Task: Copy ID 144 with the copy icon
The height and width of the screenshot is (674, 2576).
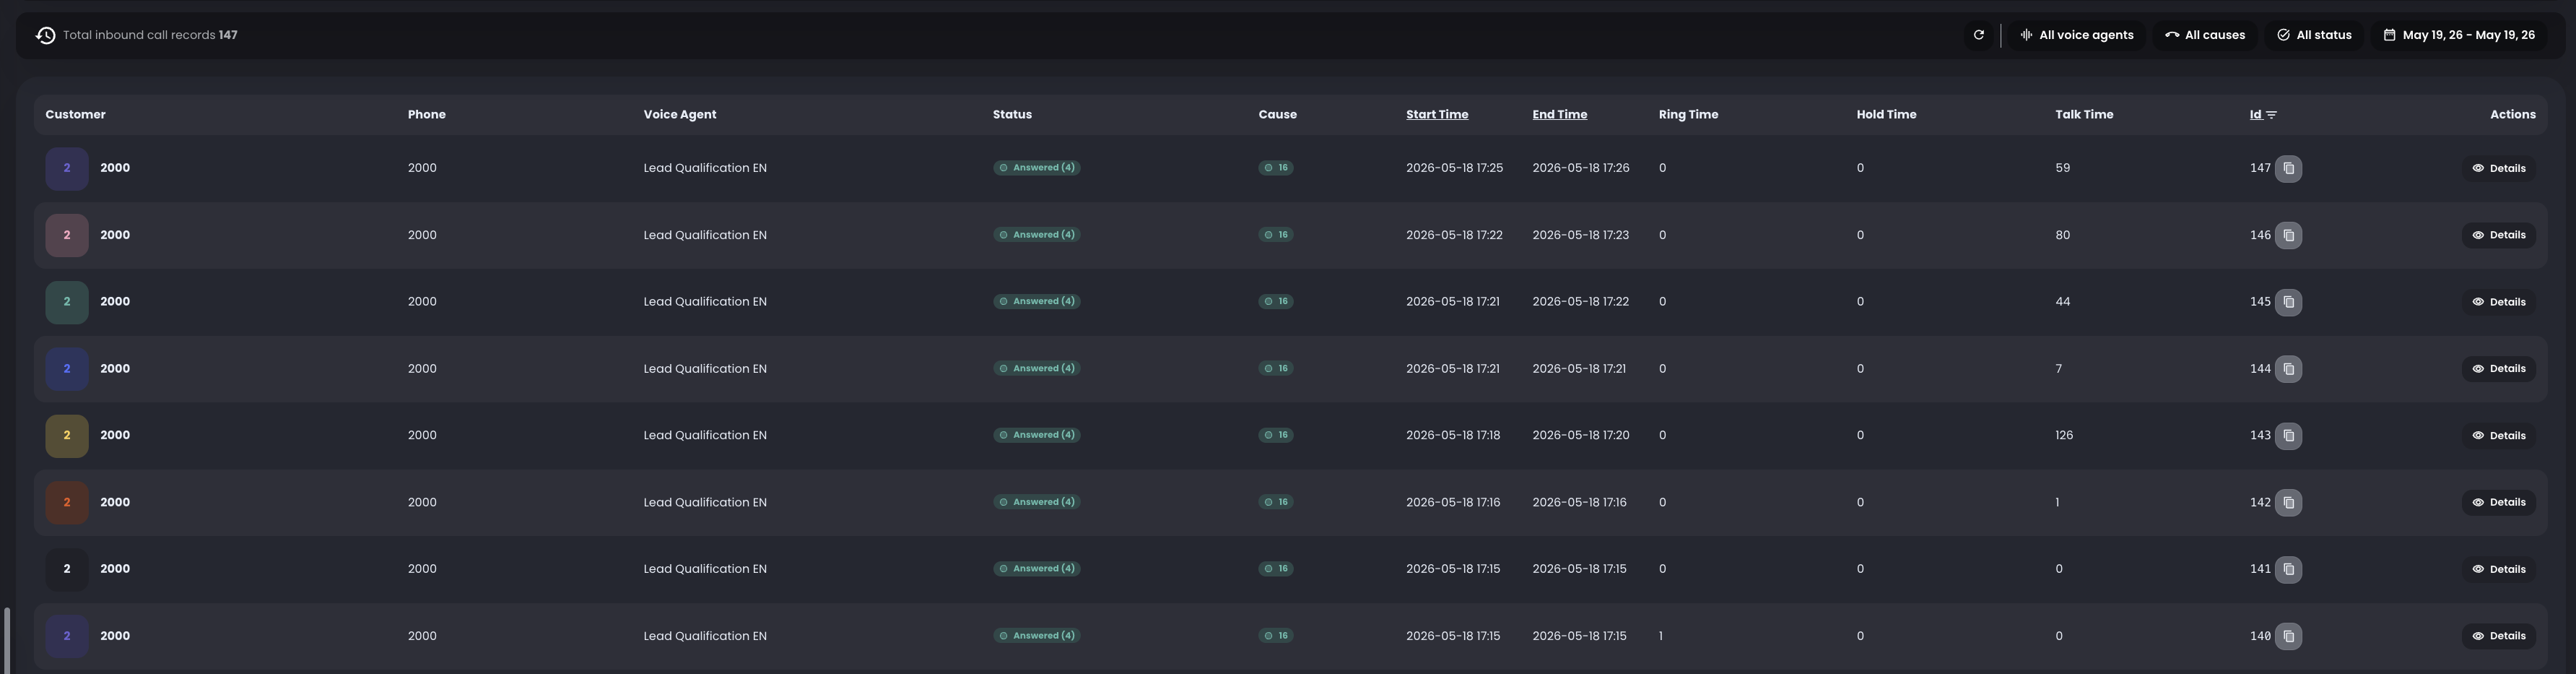Action: (x=2288, y=369)
